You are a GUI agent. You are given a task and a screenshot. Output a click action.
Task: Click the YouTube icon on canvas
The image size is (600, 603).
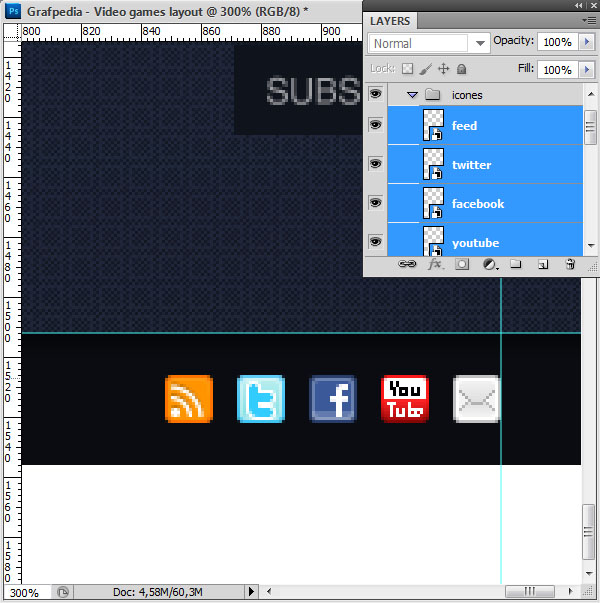pos(405,399)
